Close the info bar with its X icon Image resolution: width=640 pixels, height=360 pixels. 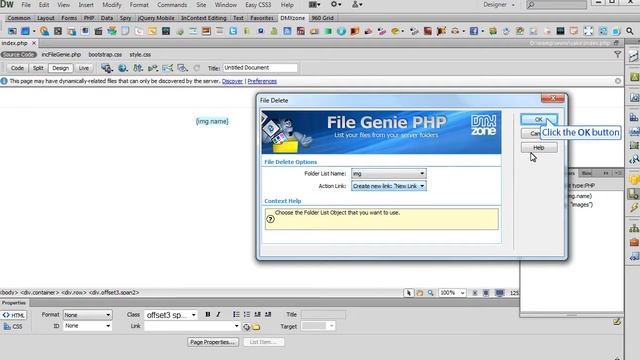618,81
